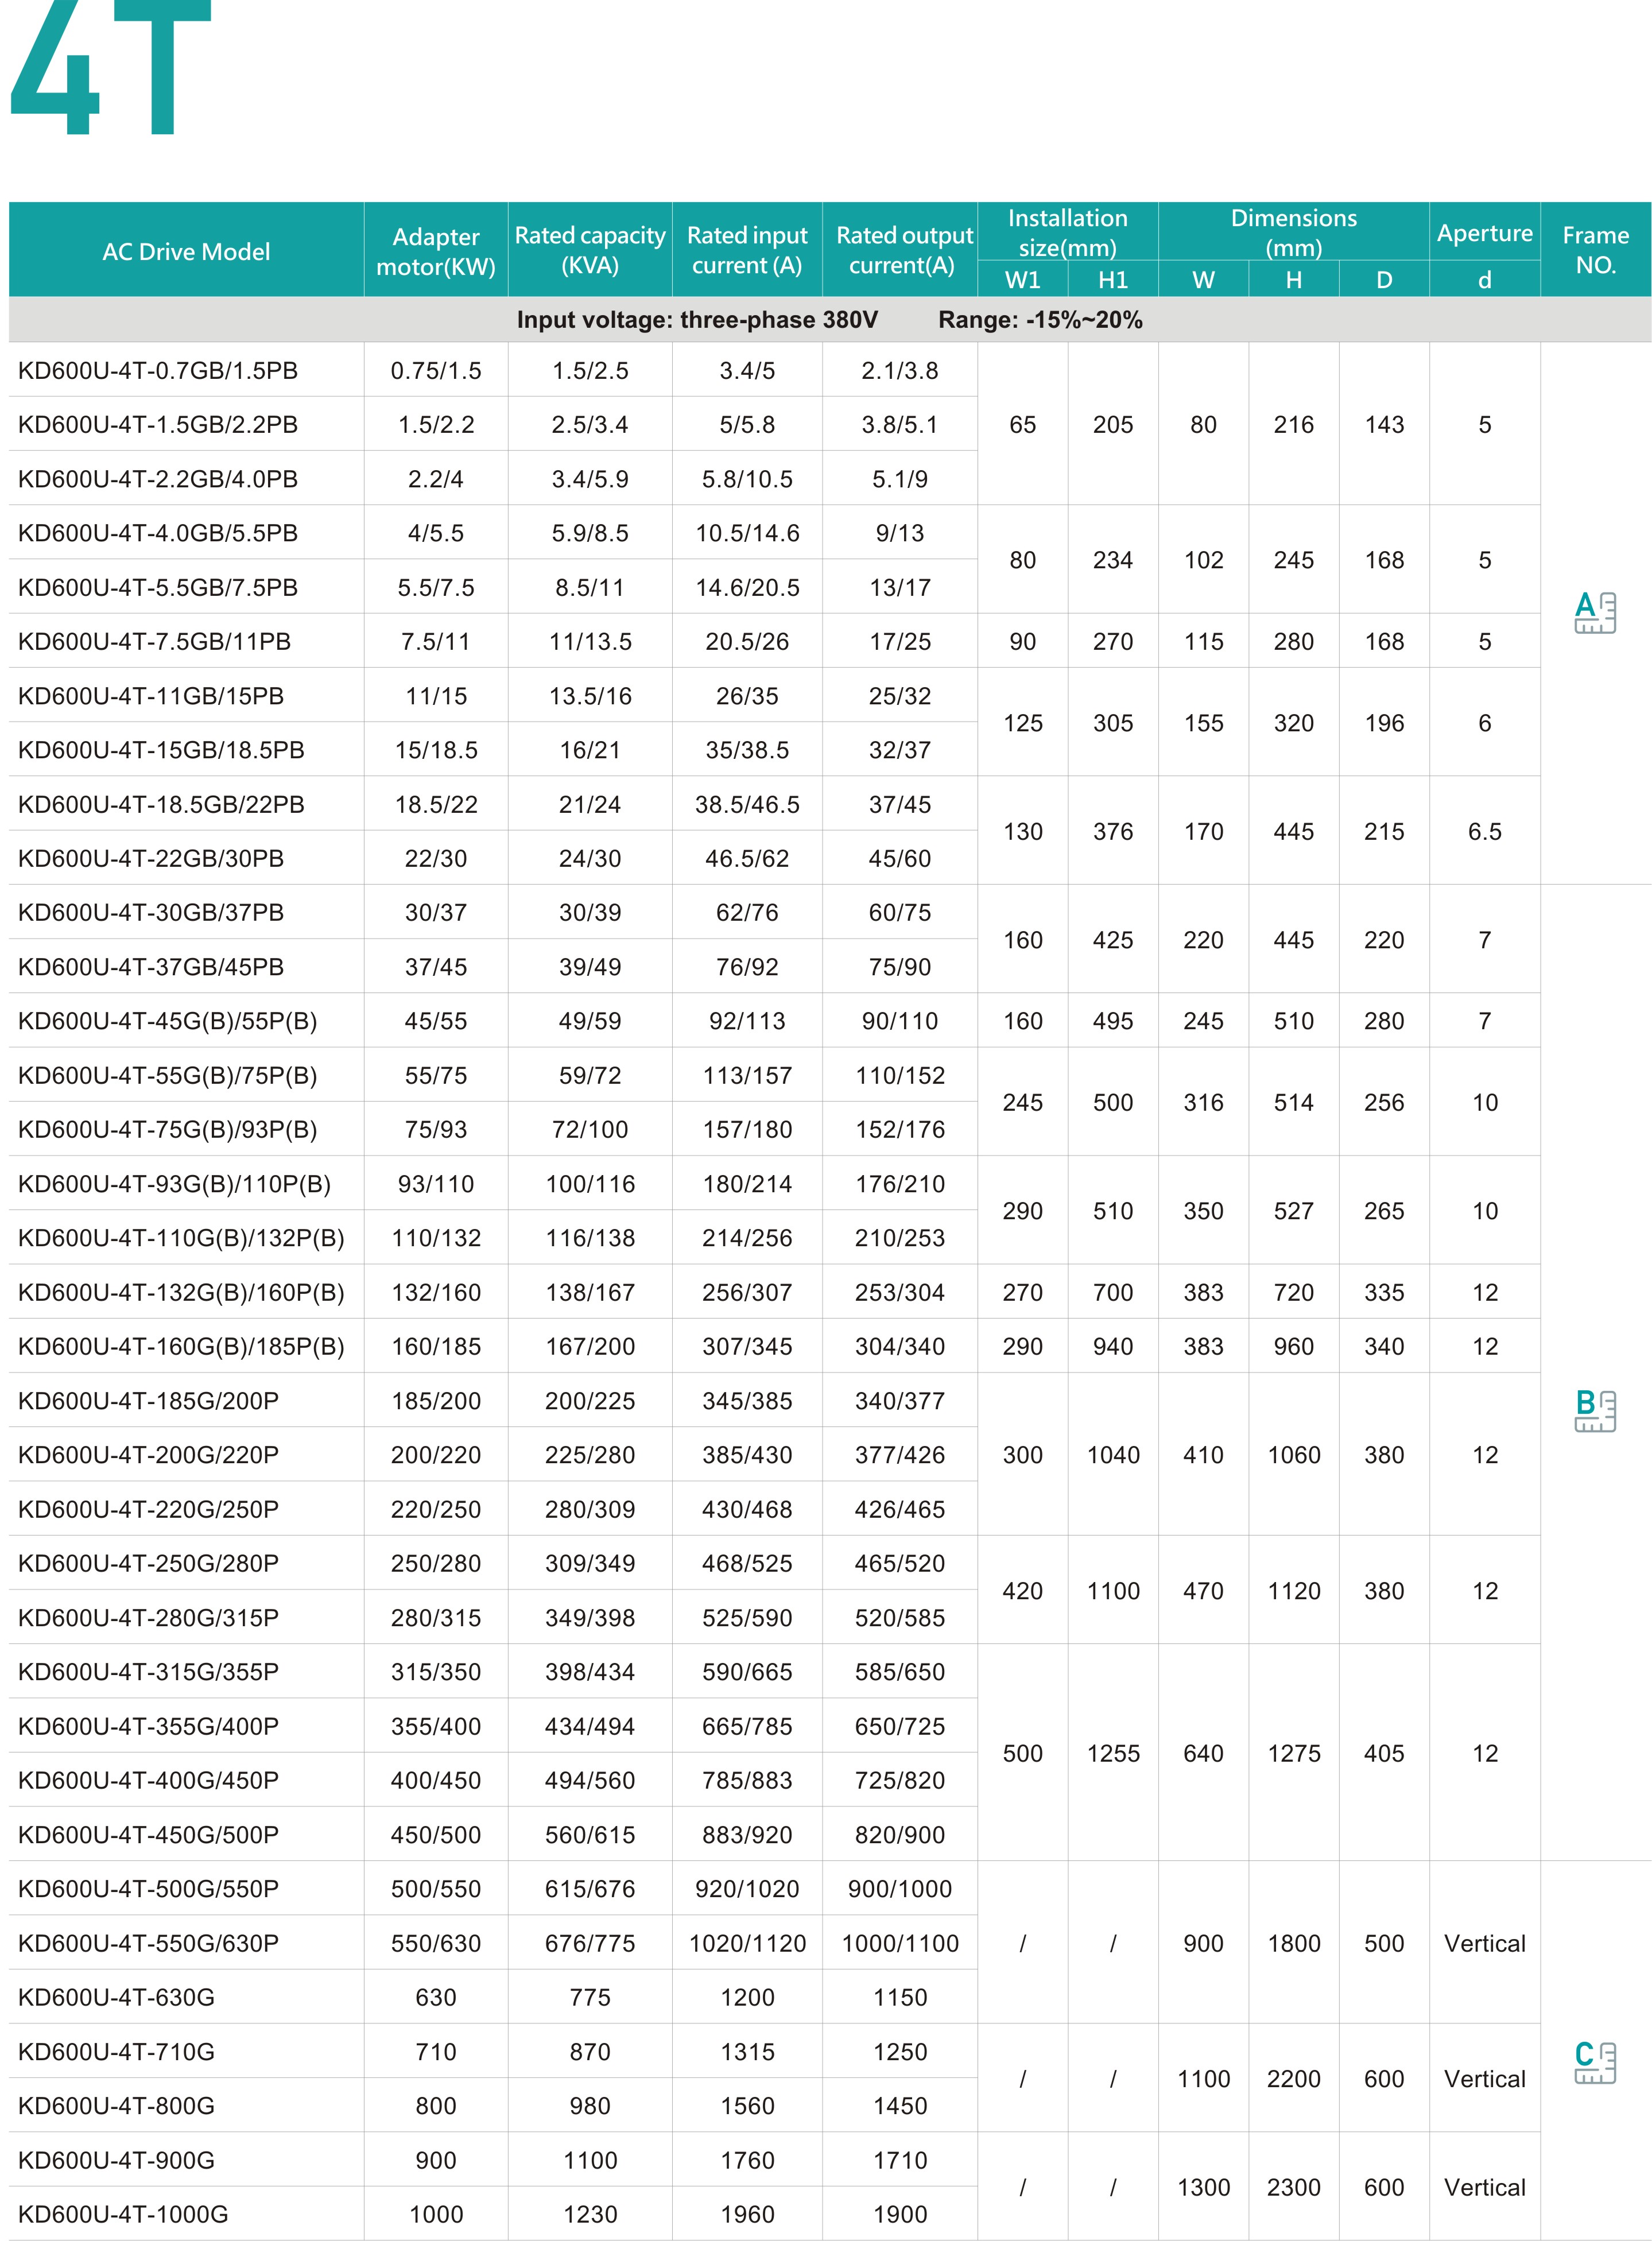Click the Adapter motor(KW) column header
Screen dimensions: 1652x2241
coord(436,251)
